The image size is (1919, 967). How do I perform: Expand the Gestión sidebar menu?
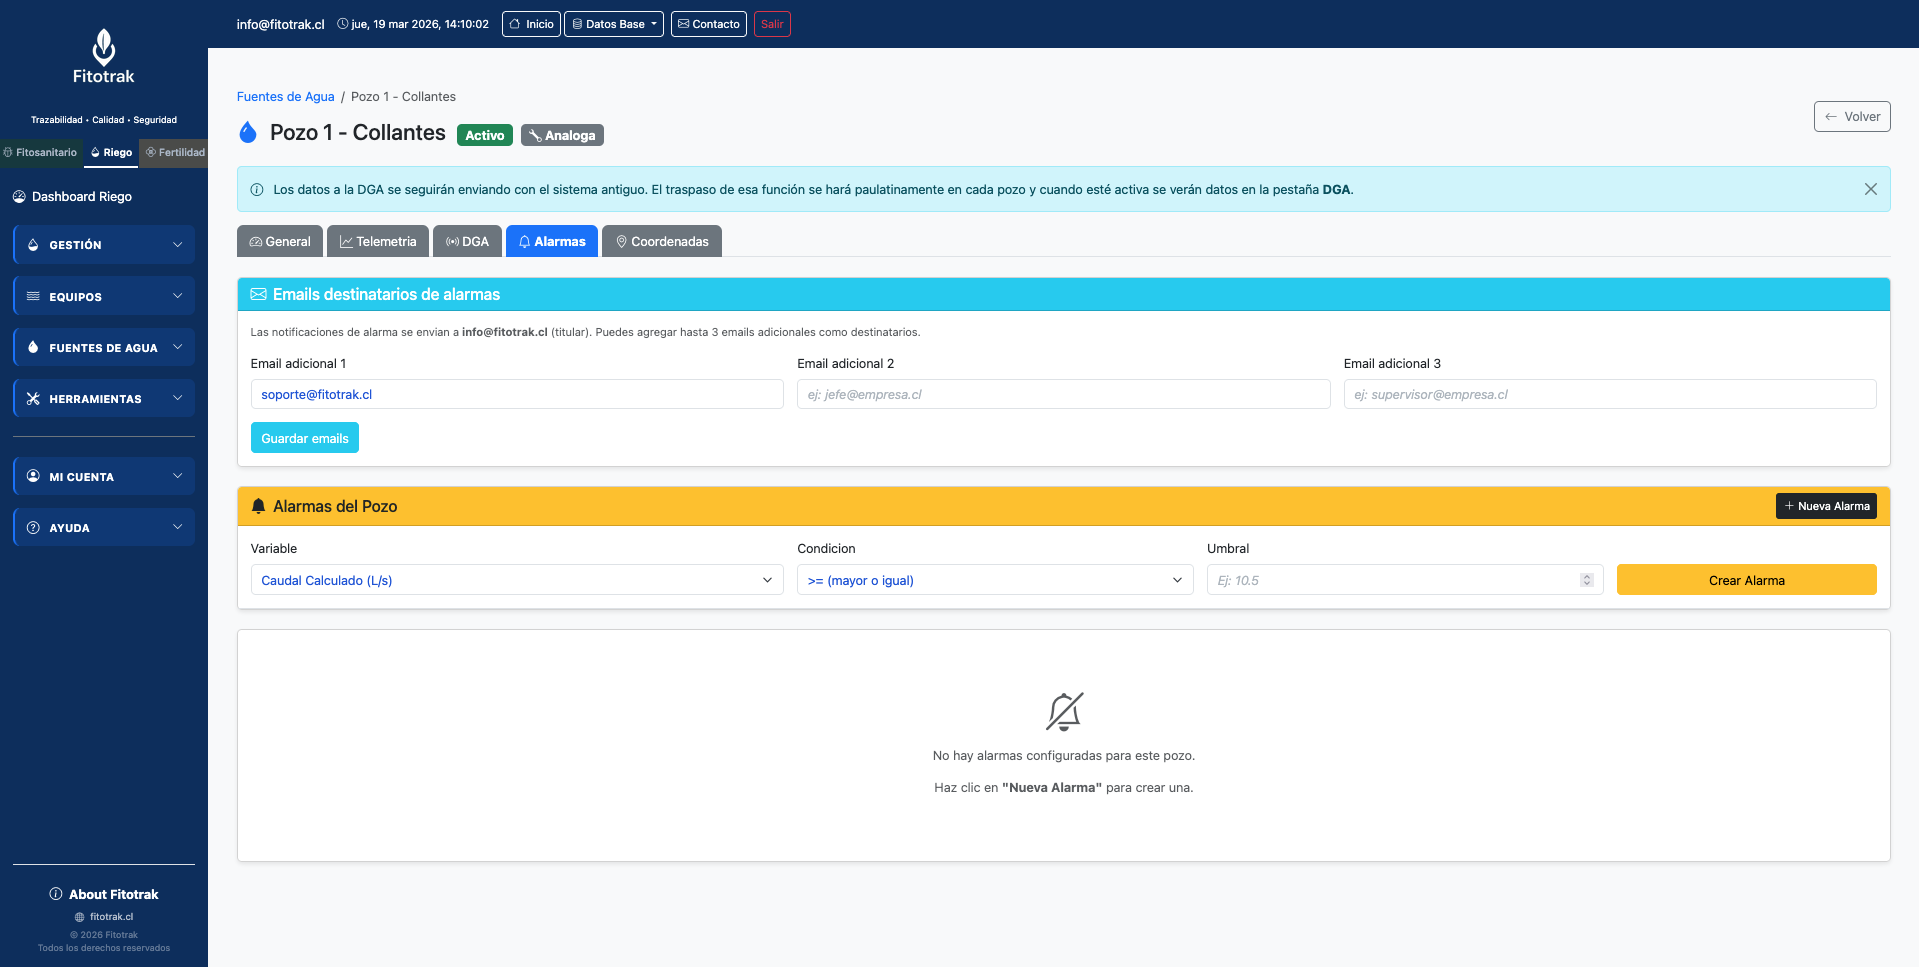[x=104, y=245]
